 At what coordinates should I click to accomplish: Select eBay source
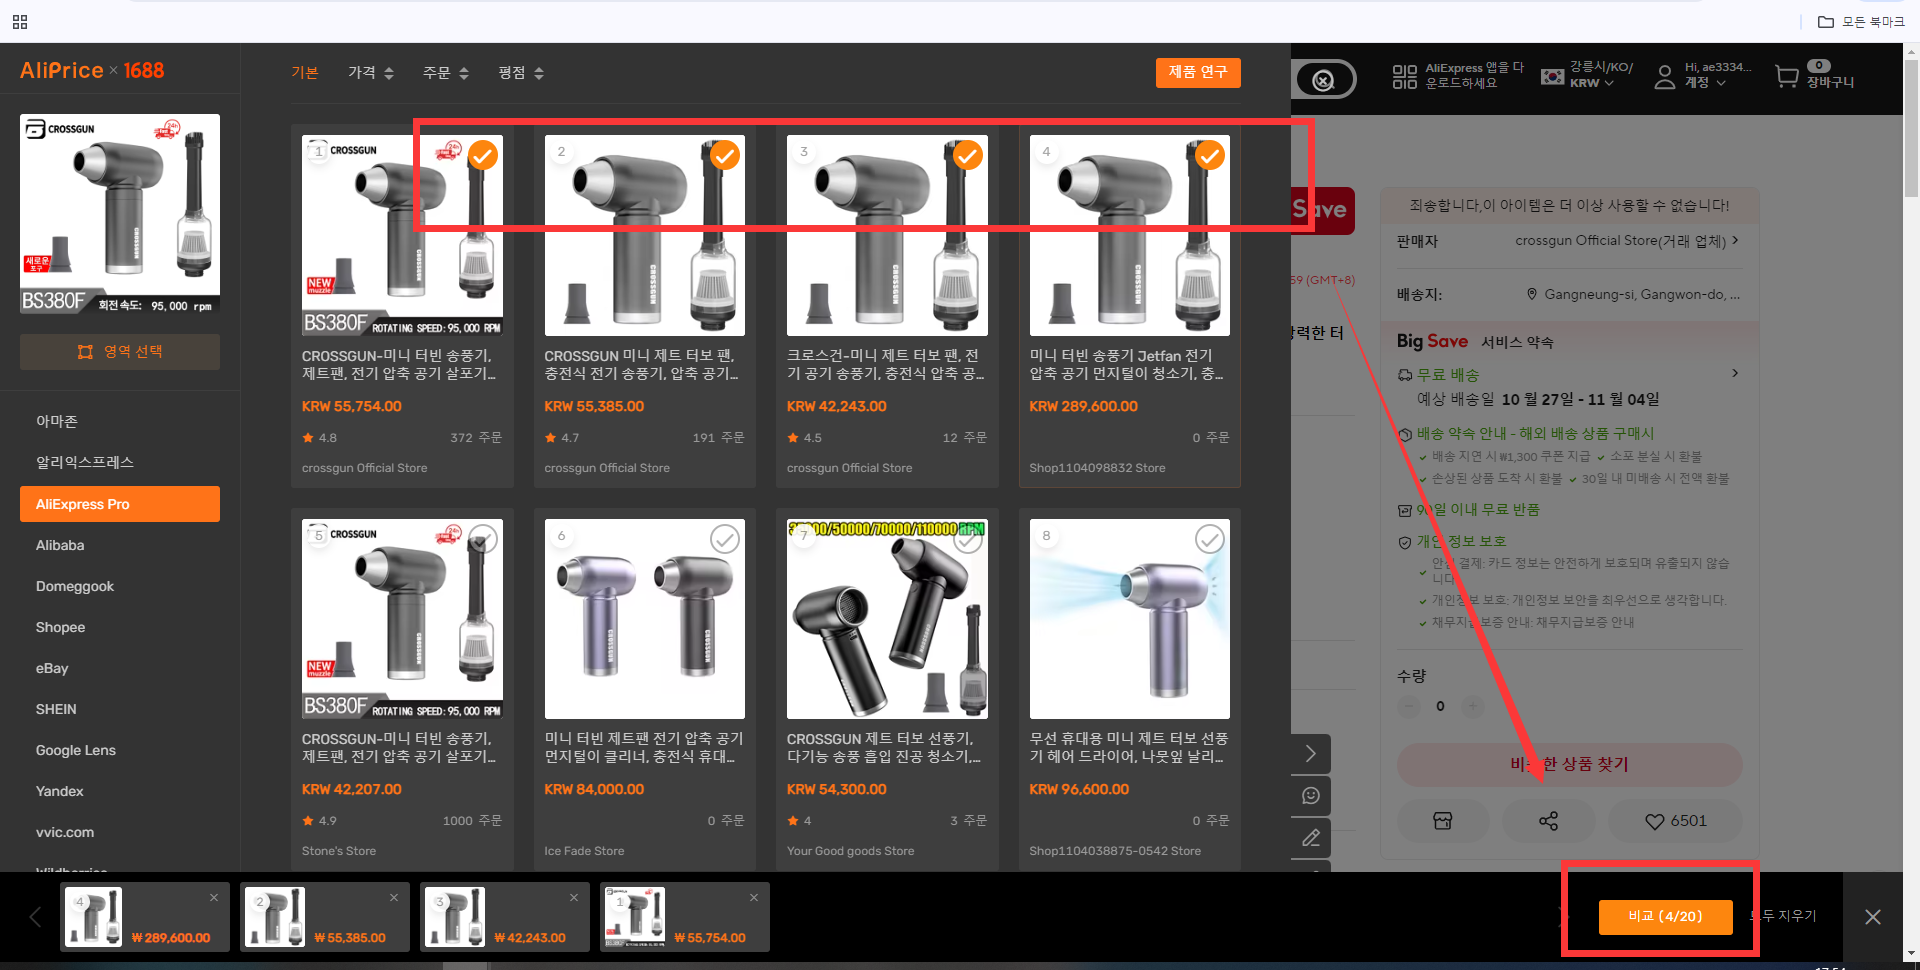click(x=52, y=668)
